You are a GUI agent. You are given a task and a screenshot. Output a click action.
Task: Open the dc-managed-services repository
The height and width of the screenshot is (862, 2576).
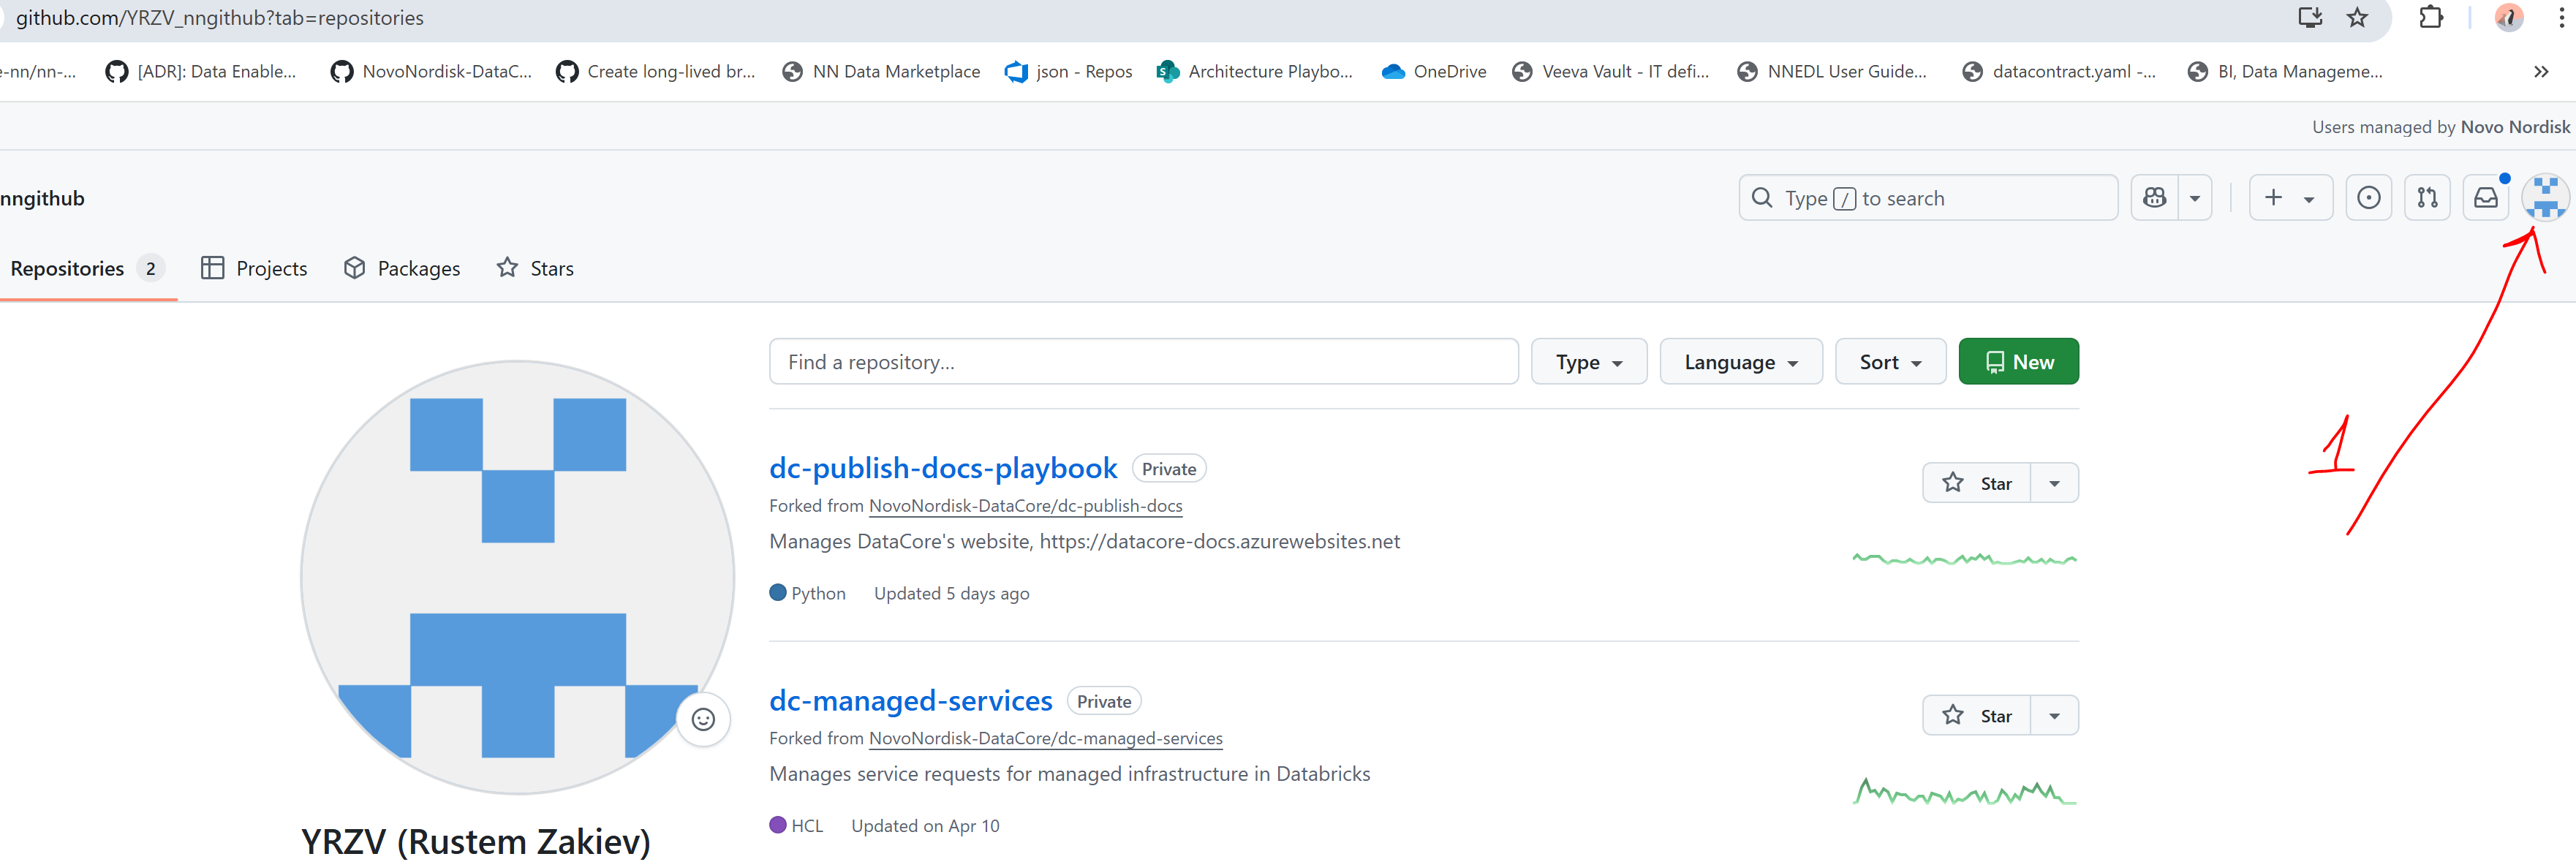point(910,701)
